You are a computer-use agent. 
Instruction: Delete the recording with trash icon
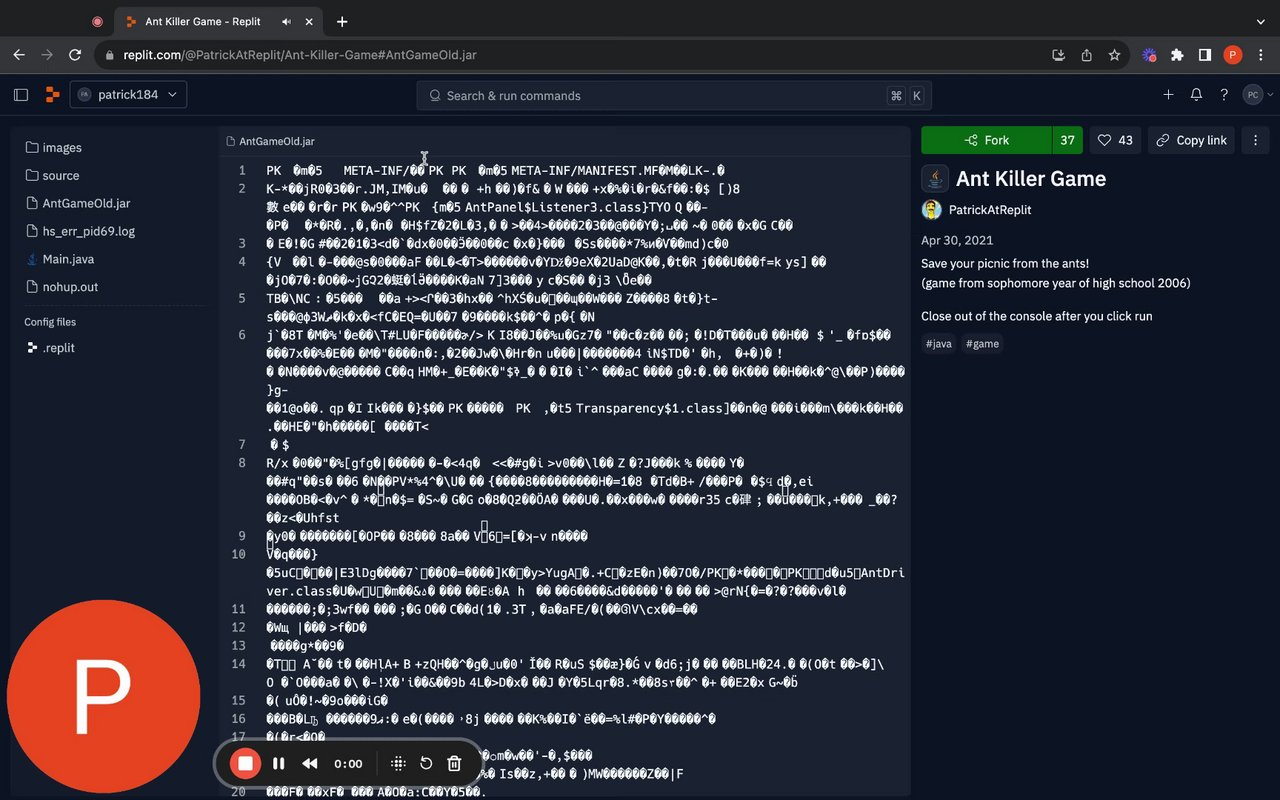point(454,763)
